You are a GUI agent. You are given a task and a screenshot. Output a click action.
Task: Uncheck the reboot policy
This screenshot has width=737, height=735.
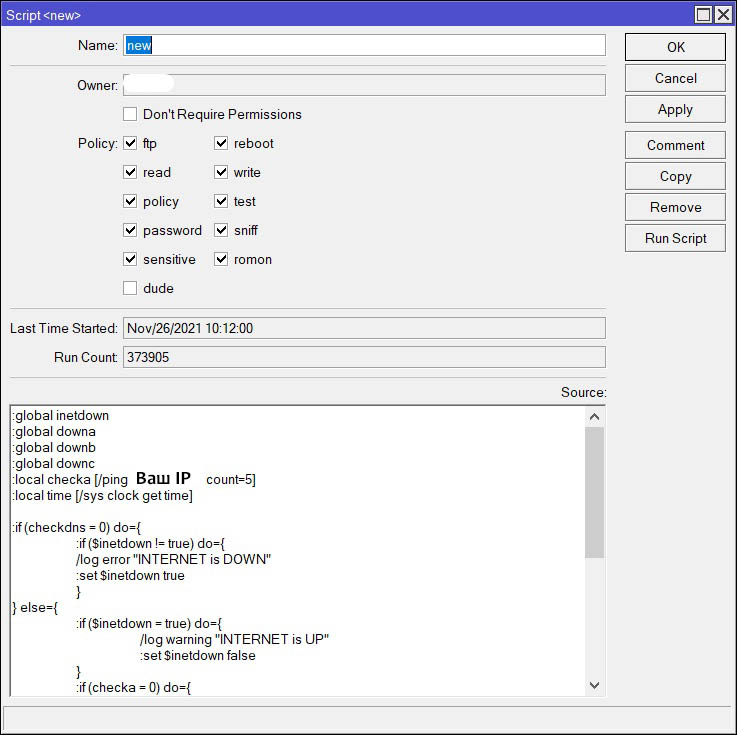221,143
